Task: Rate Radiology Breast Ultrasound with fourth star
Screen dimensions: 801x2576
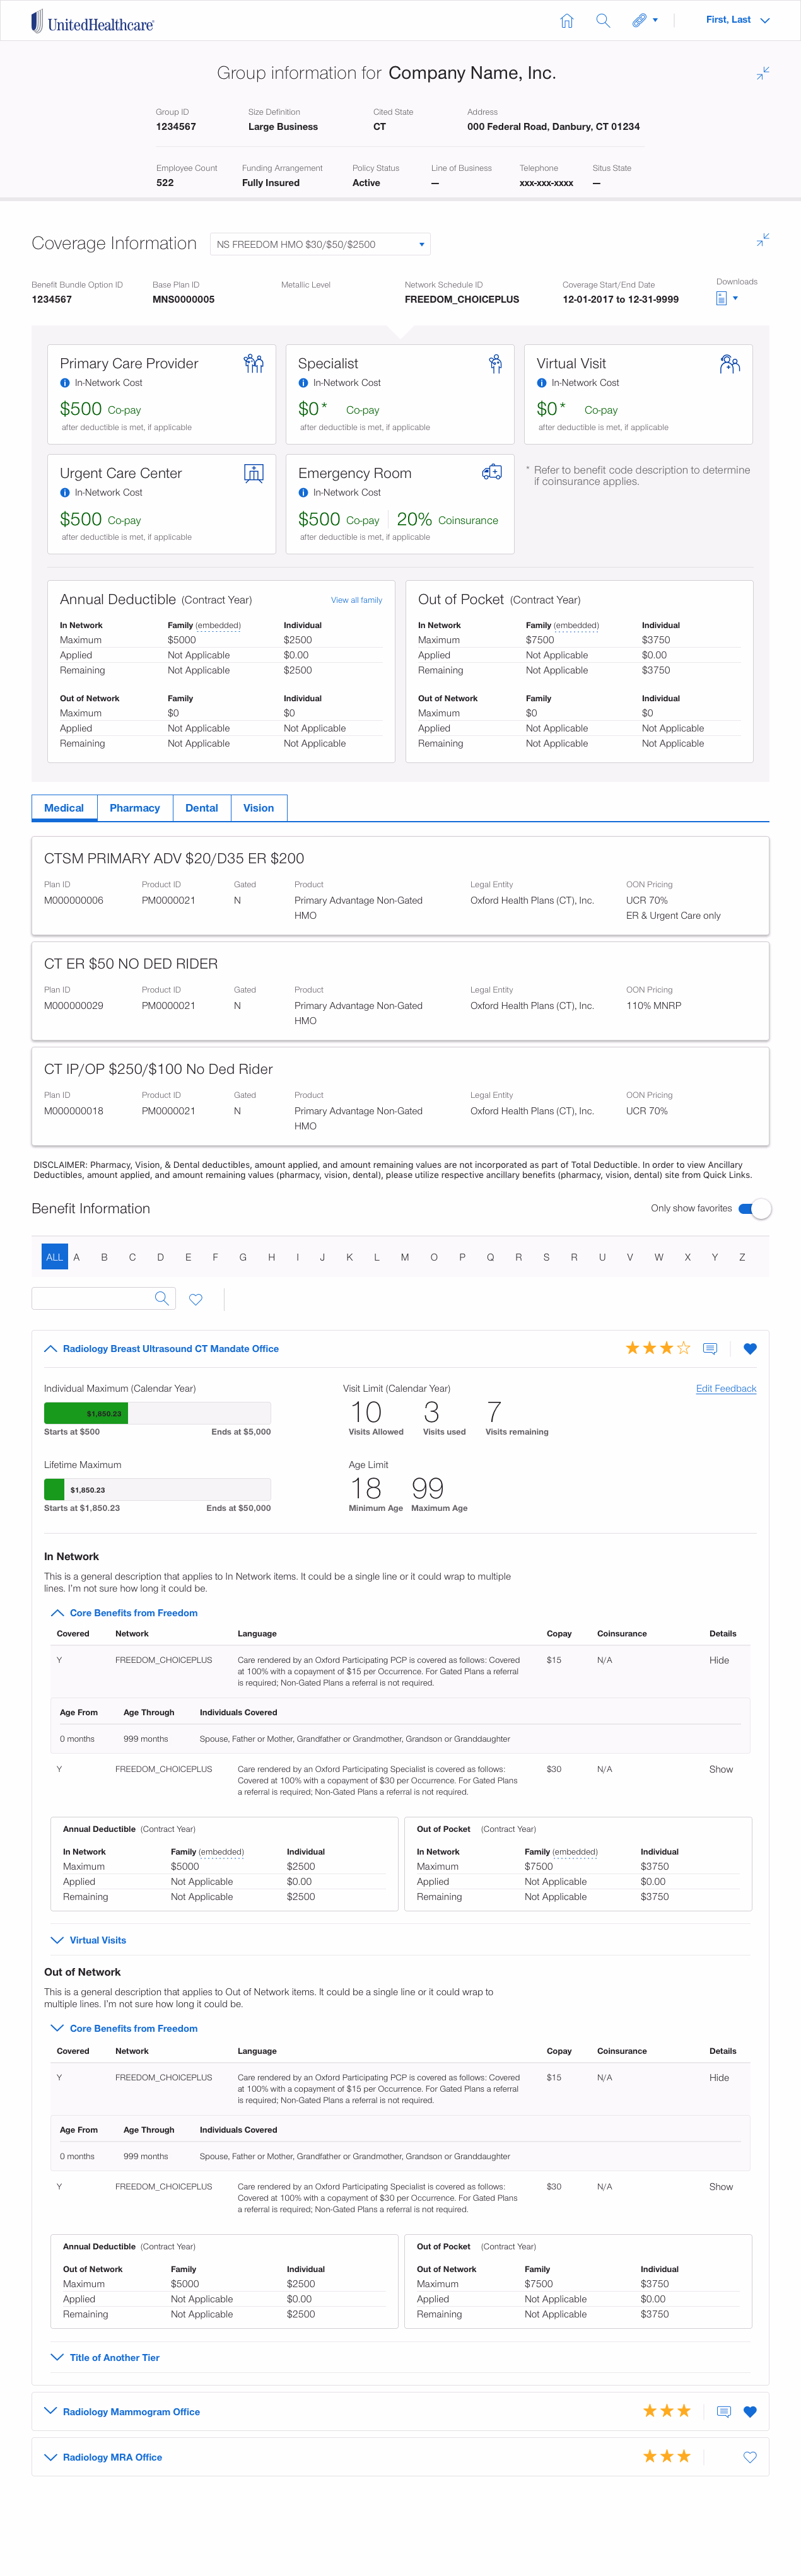Action: [x=684, y=1349]
